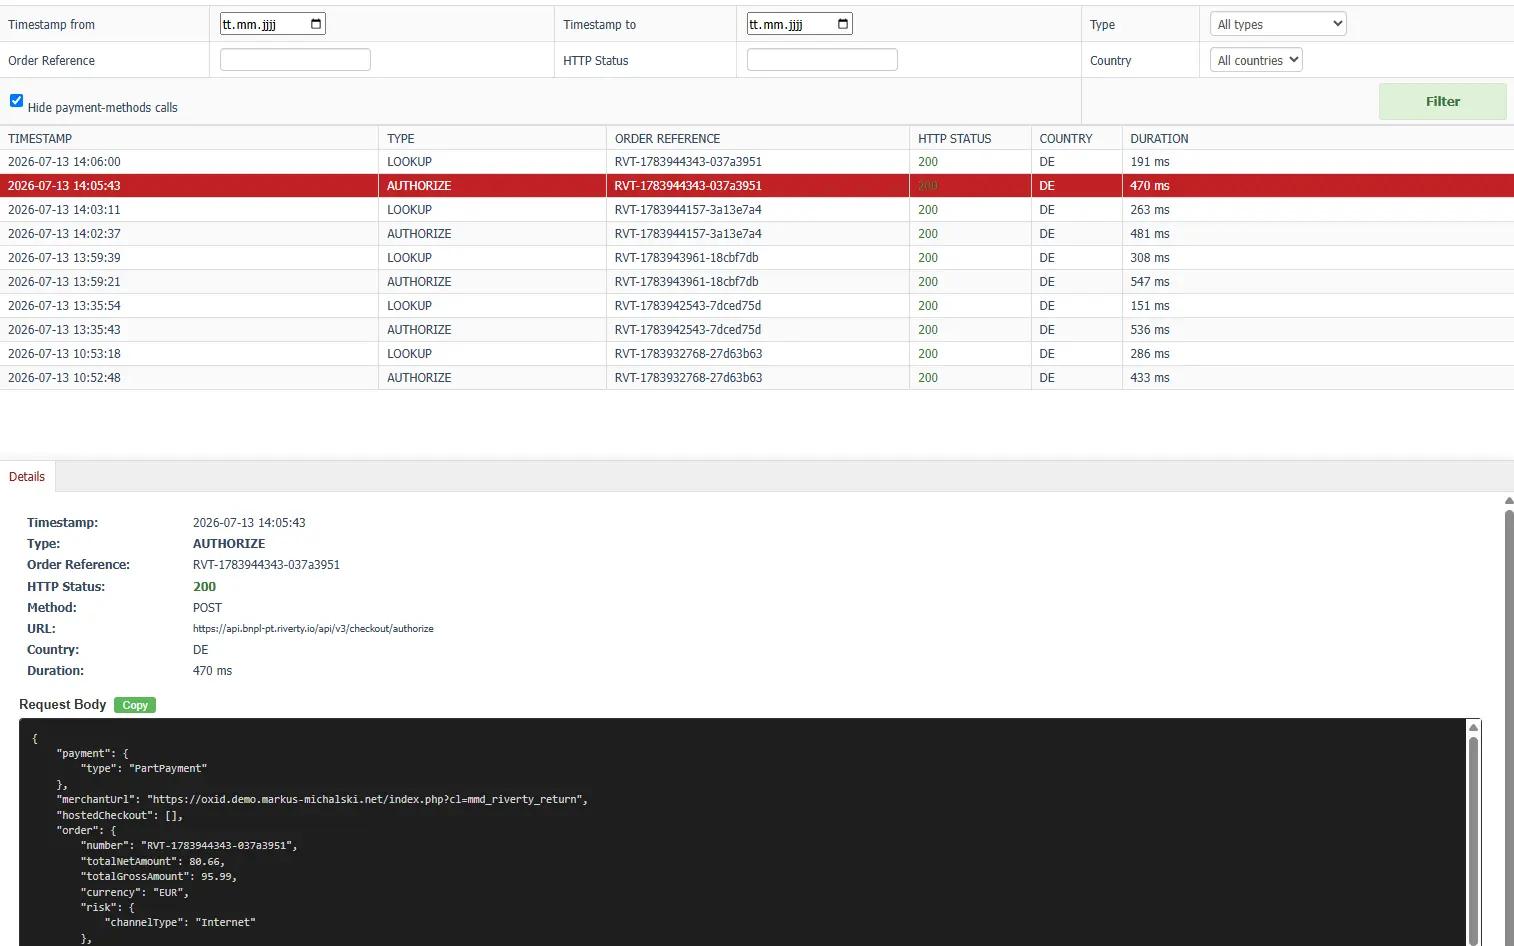
Task: Click the totalGrossAmount line in request body
Action: tap(158, 877)
